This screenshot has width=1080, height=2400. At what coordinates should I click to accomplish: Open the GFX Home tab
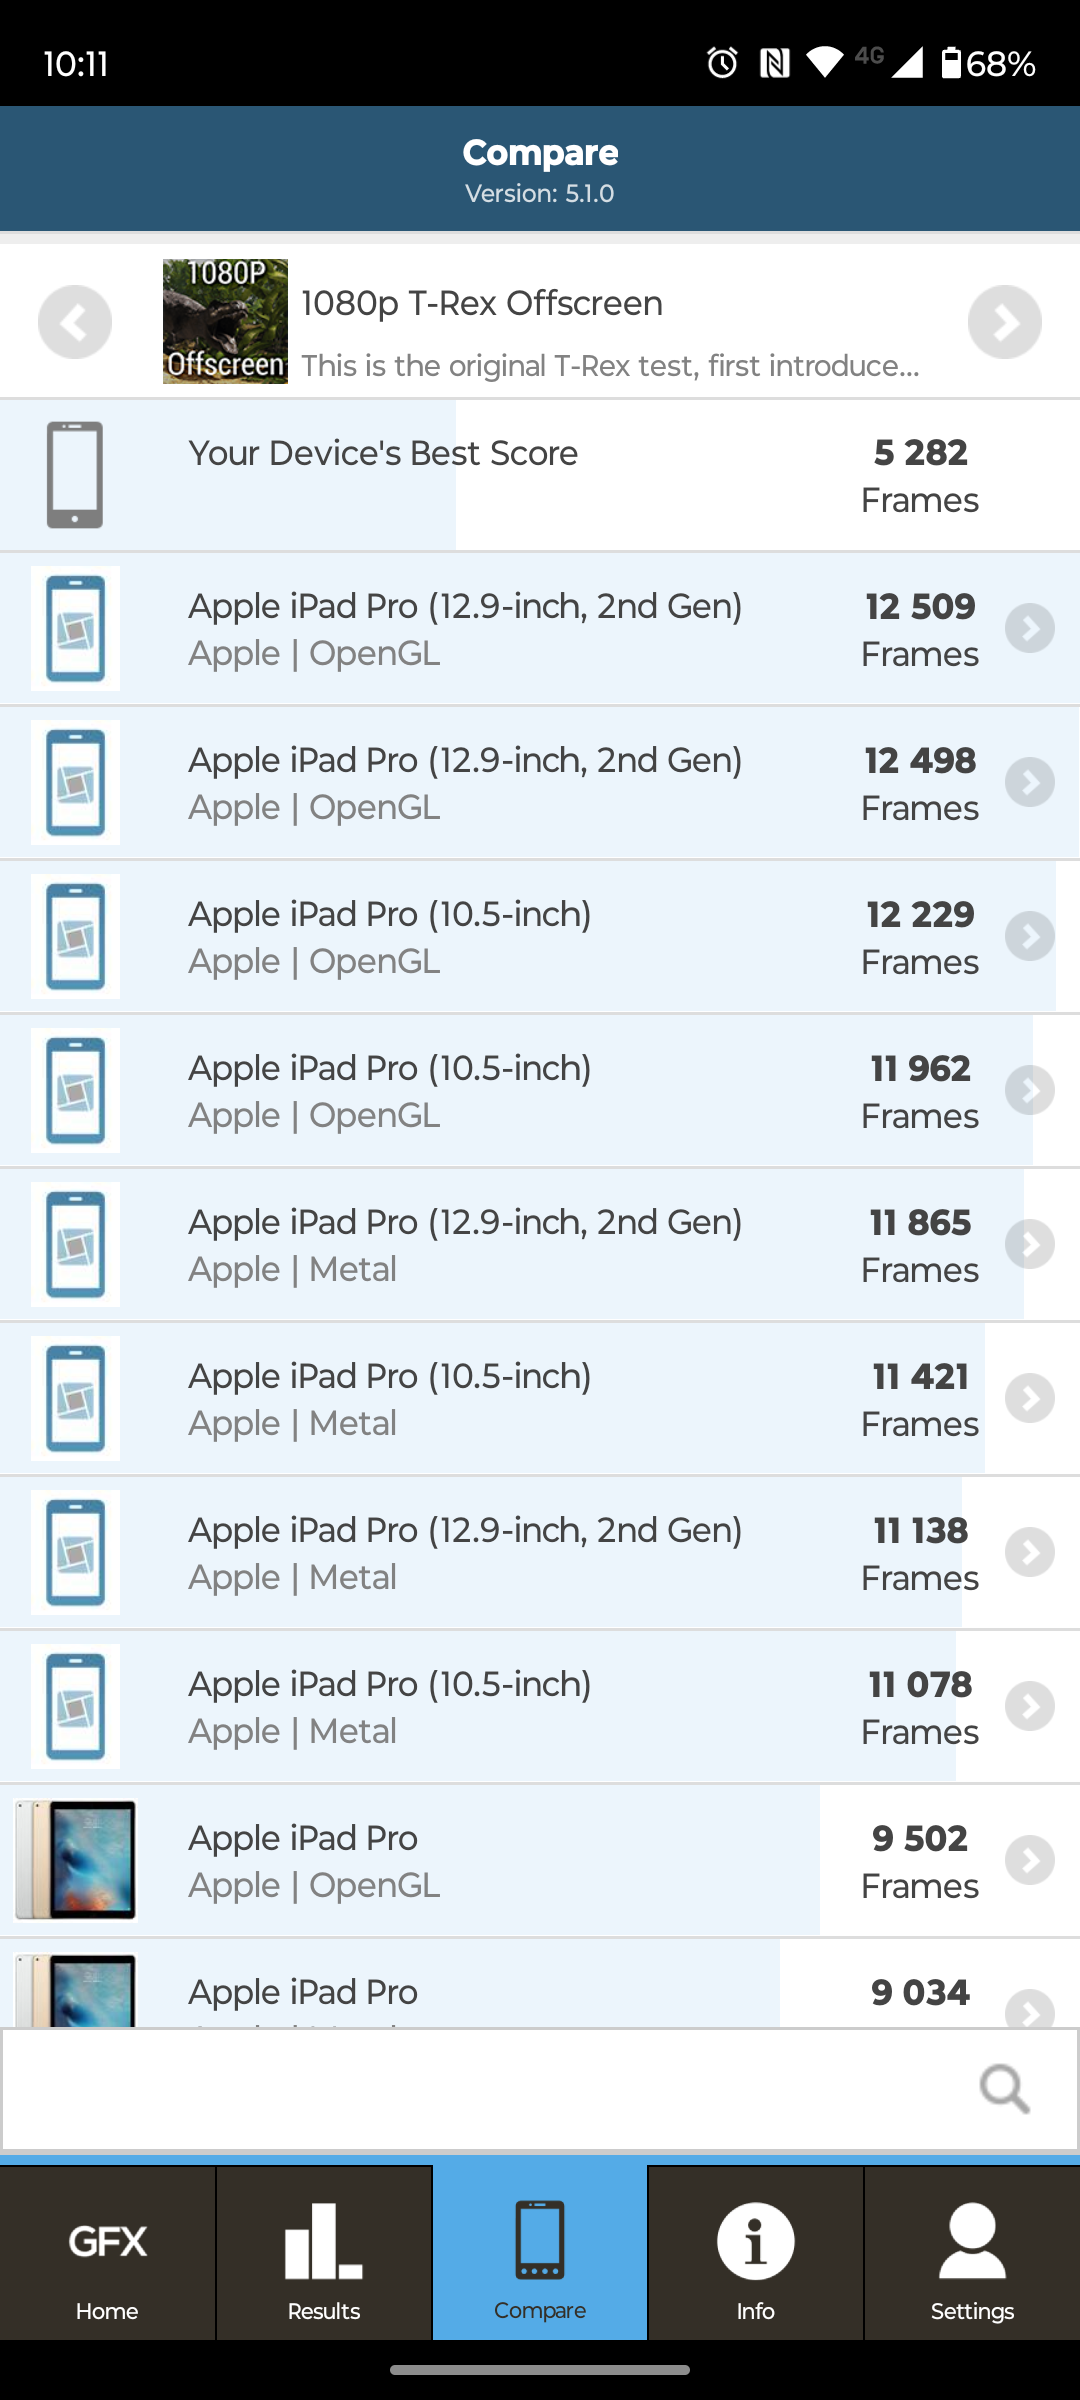point(107,2254)
